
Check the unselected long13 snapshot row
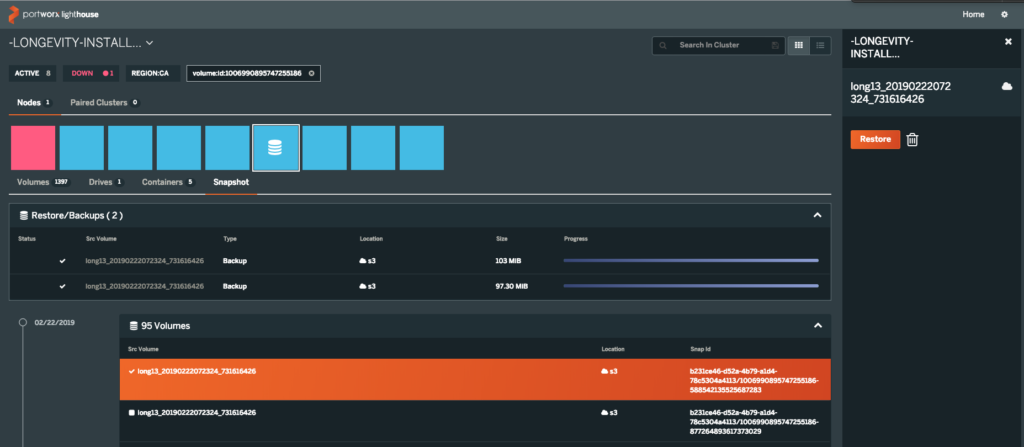coord(132,412)
